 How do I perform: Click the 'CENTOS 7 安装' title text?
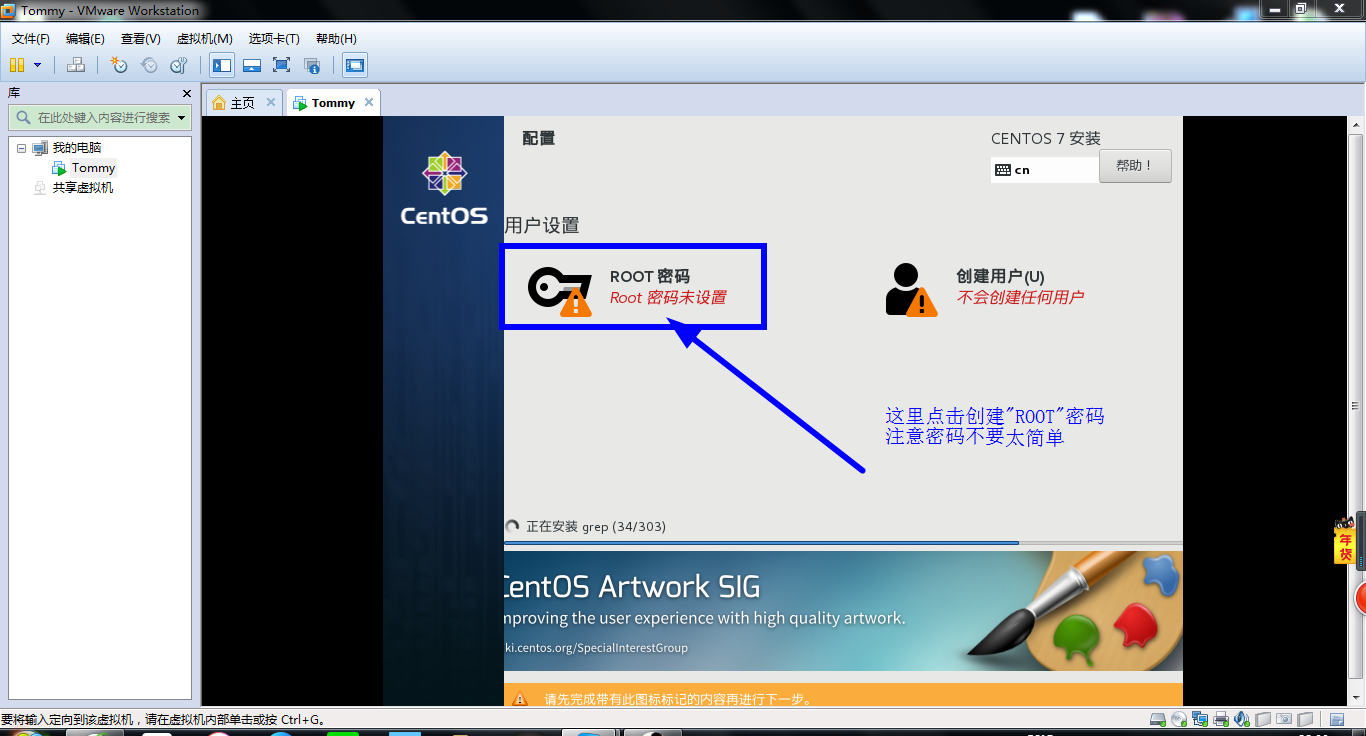click(x=1046, y=139)
